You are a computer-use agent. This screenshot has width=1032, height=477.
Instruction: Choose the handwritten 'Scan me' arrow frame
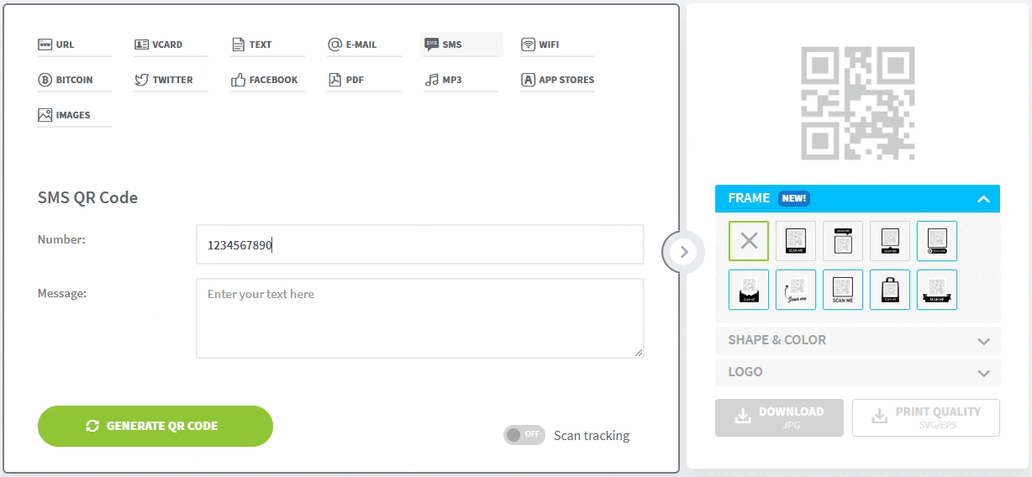pos(795,289)
